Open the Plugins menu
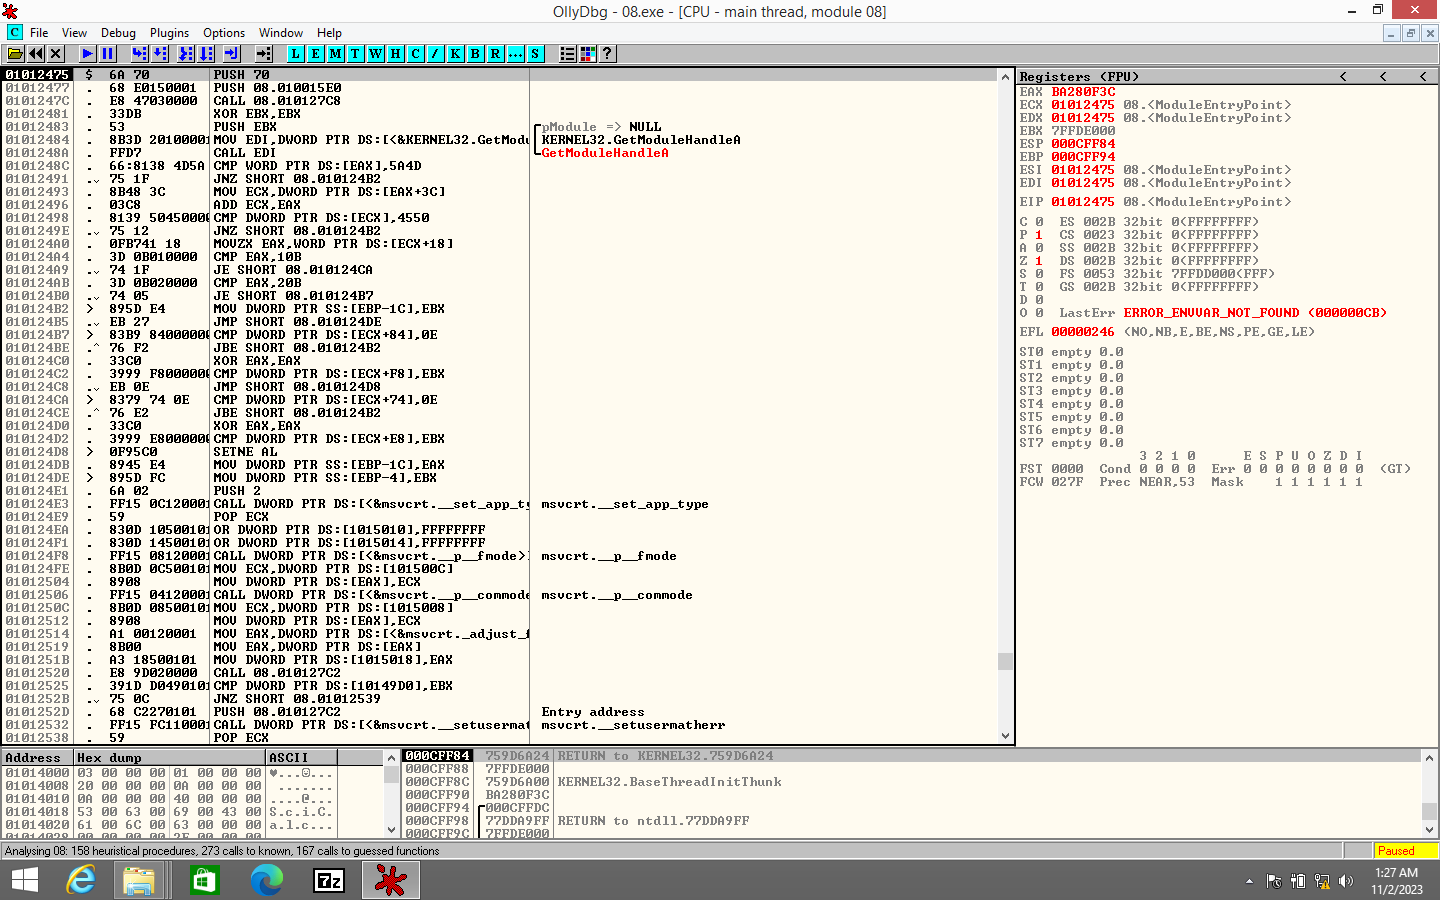 click(169, 33)
